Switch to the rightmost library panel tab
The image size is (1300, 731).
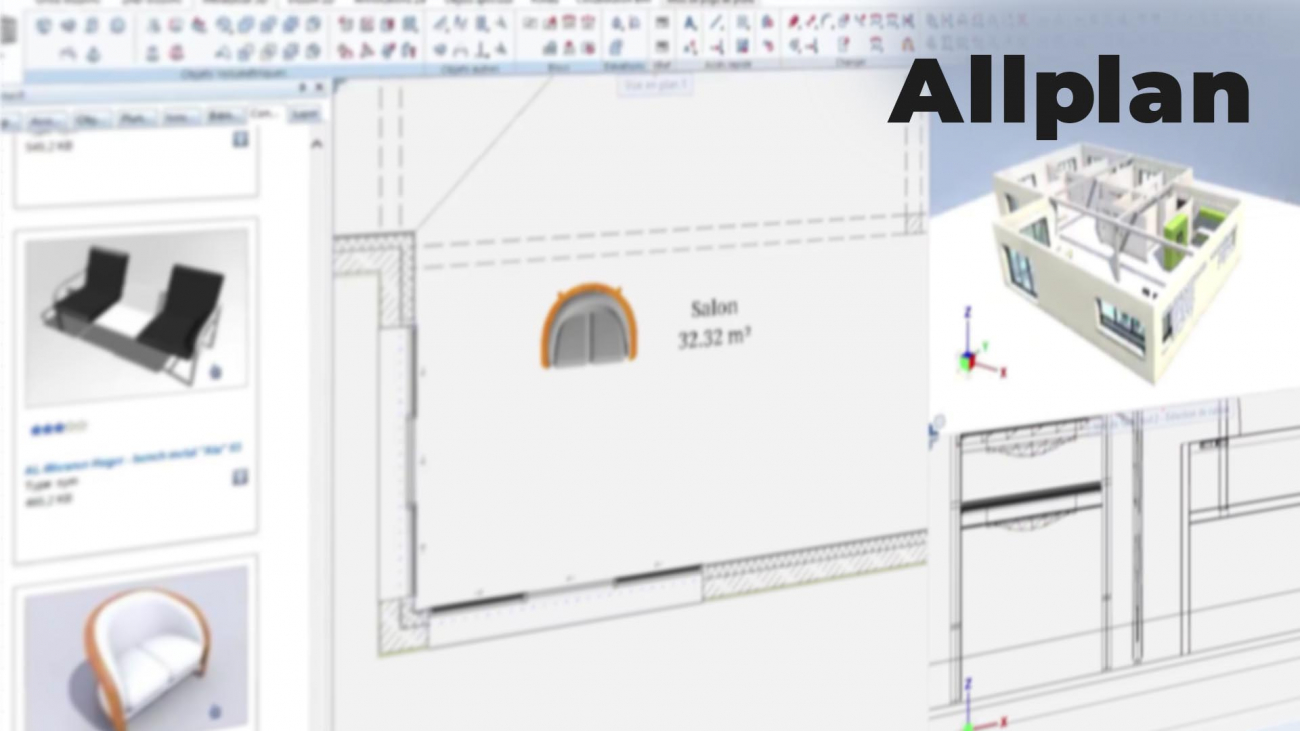[x=304, y=116]
